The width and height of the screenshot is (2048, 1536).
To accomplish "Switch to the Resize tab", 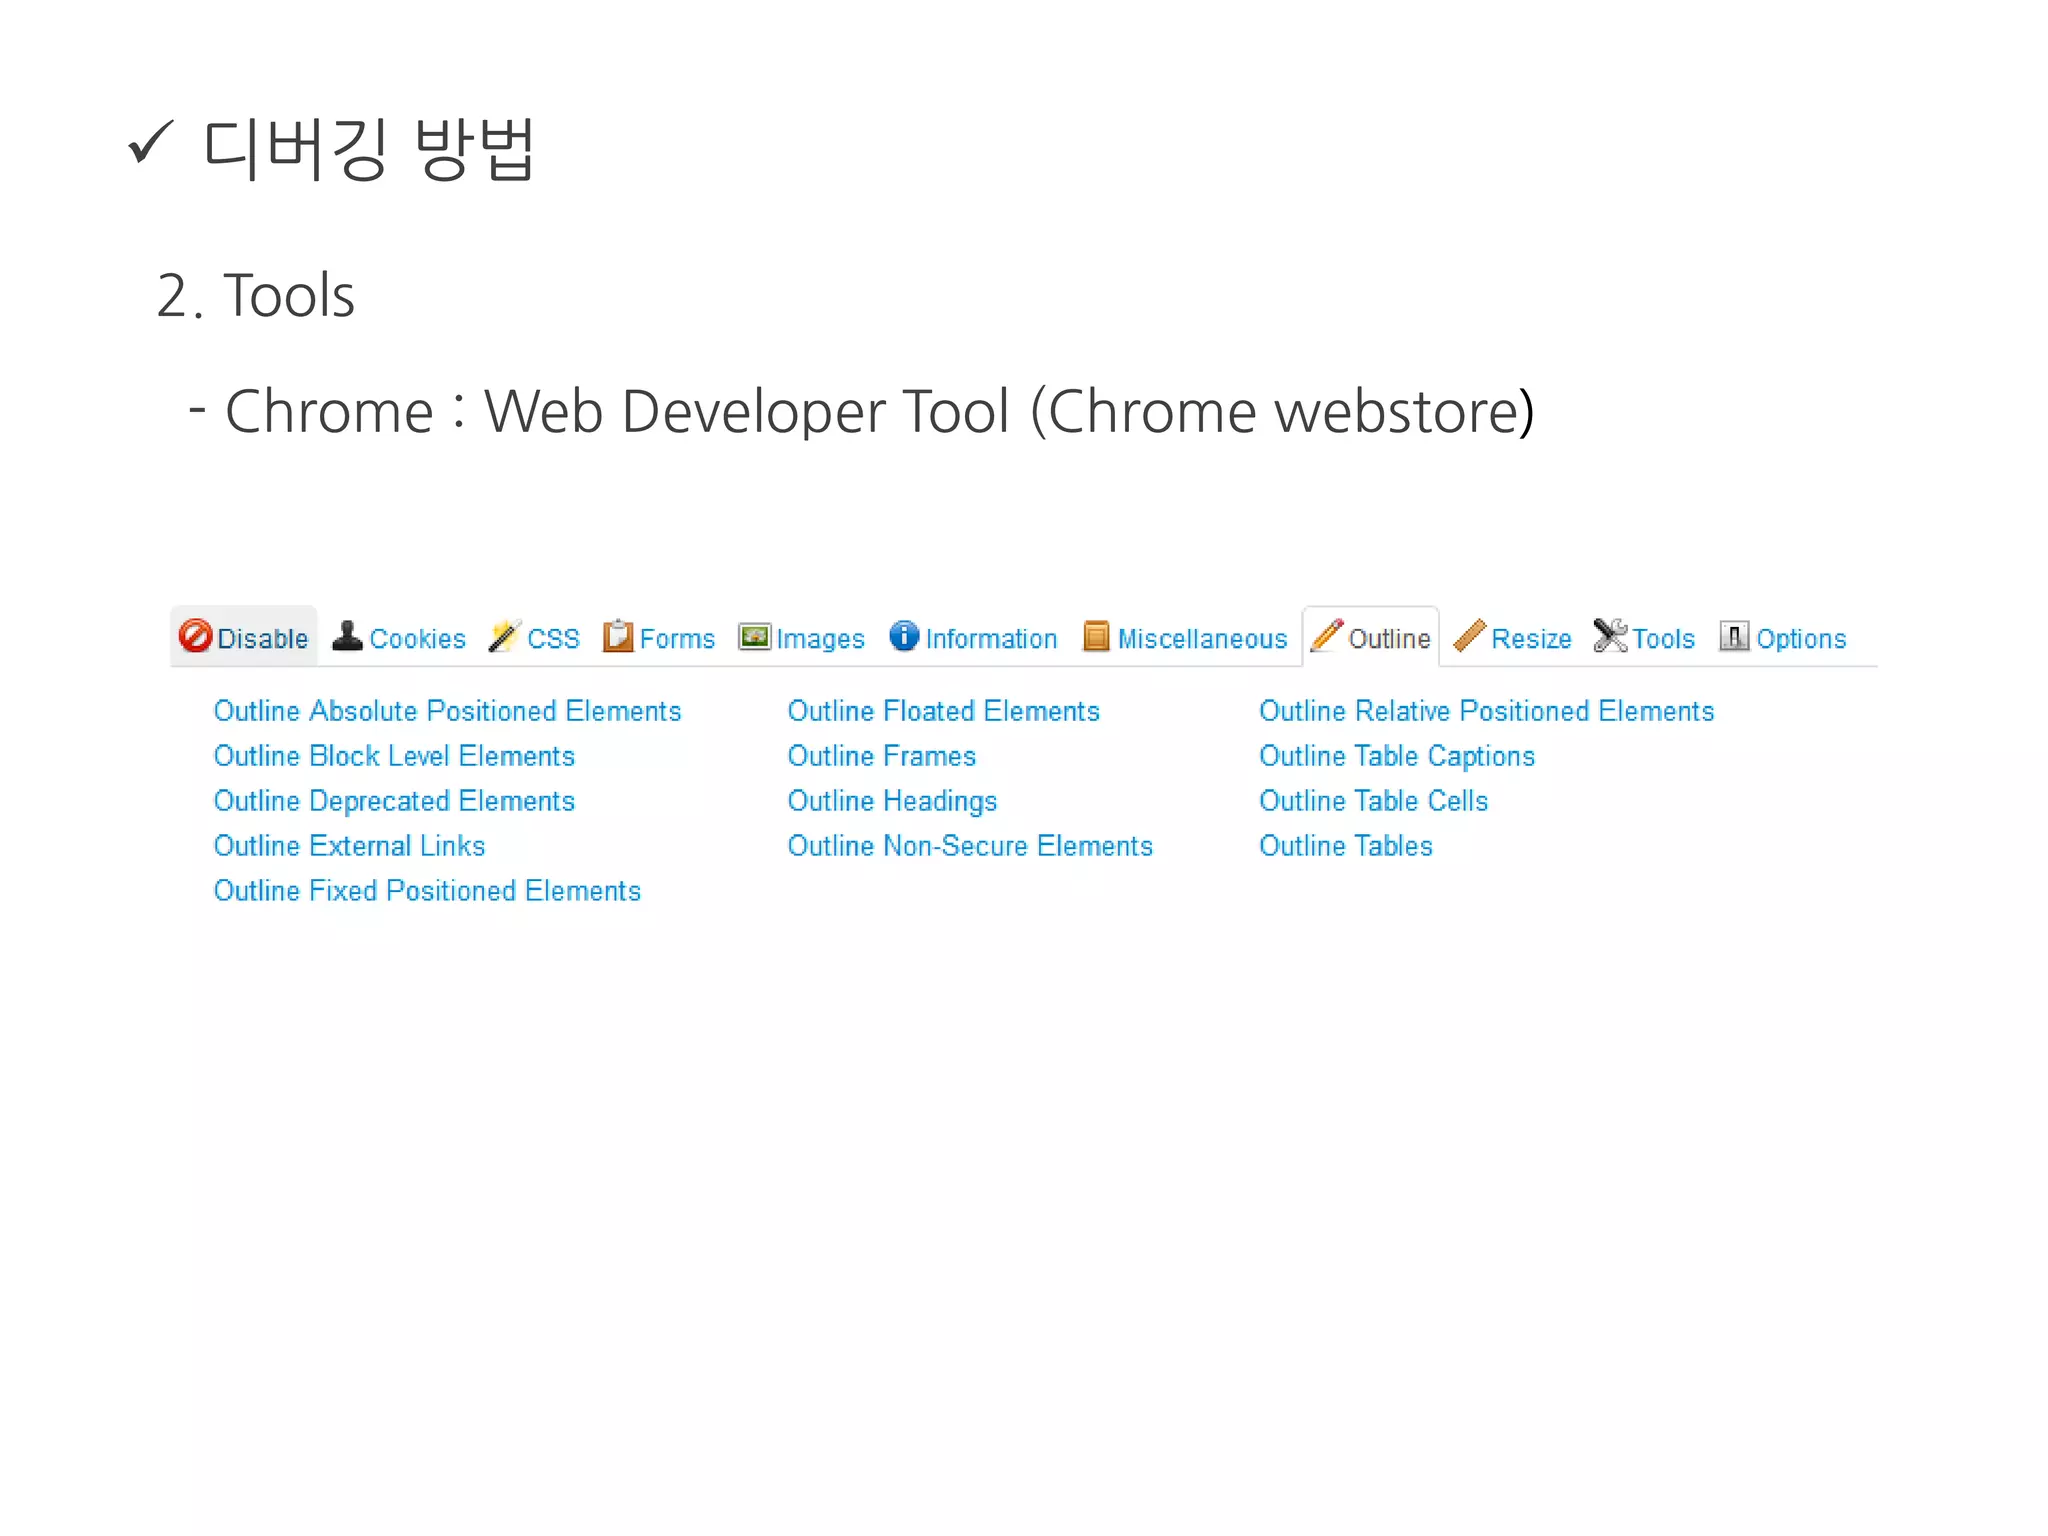I will click(x=1513, y=637).
